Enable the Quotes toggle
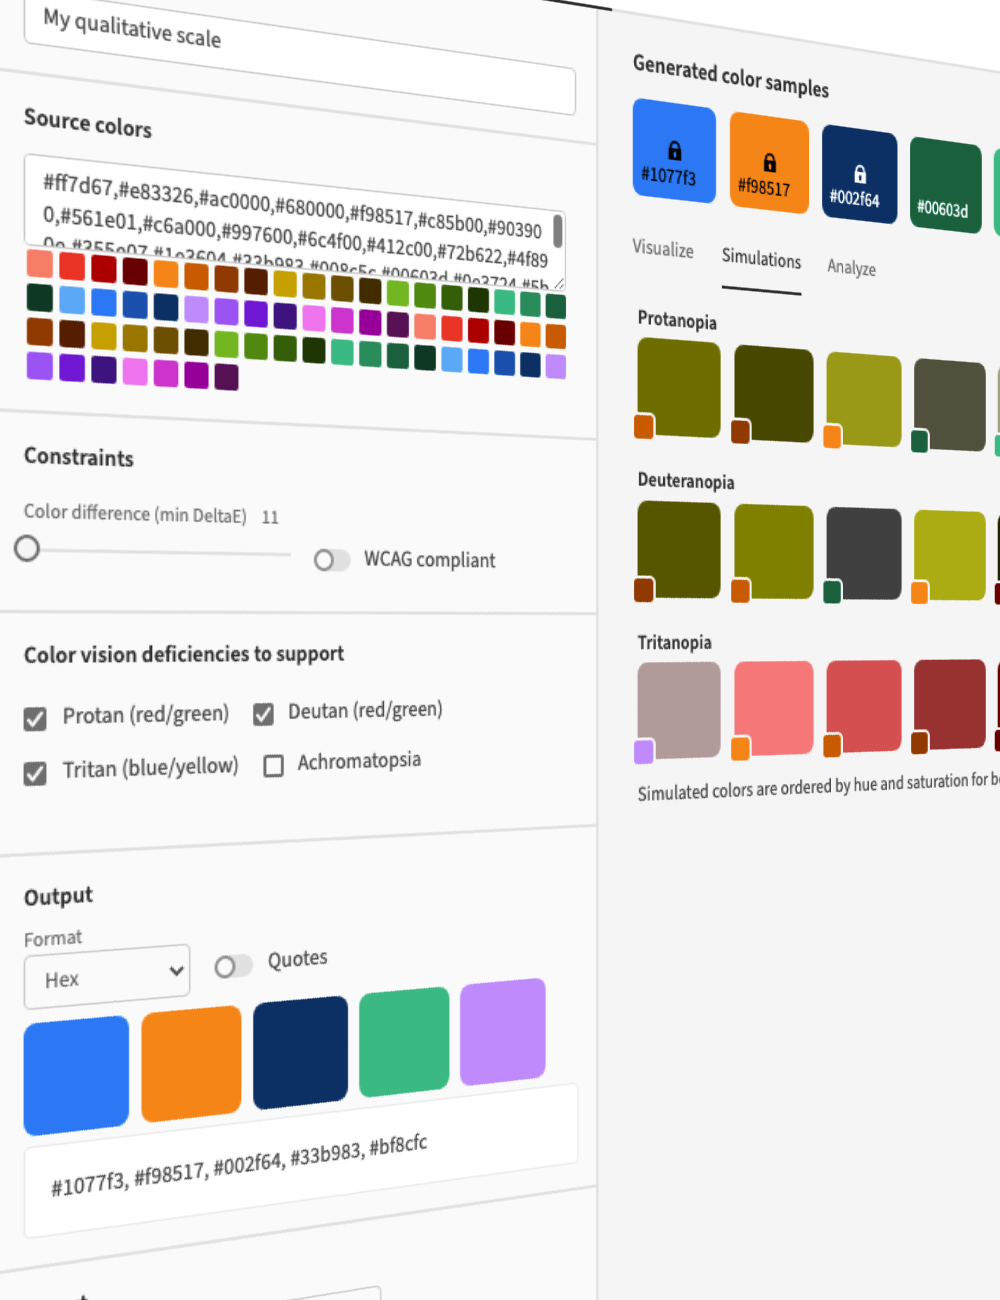The width and height of the screenshot is (1000, 1300). pyautogui.click(x=233, y=965)
